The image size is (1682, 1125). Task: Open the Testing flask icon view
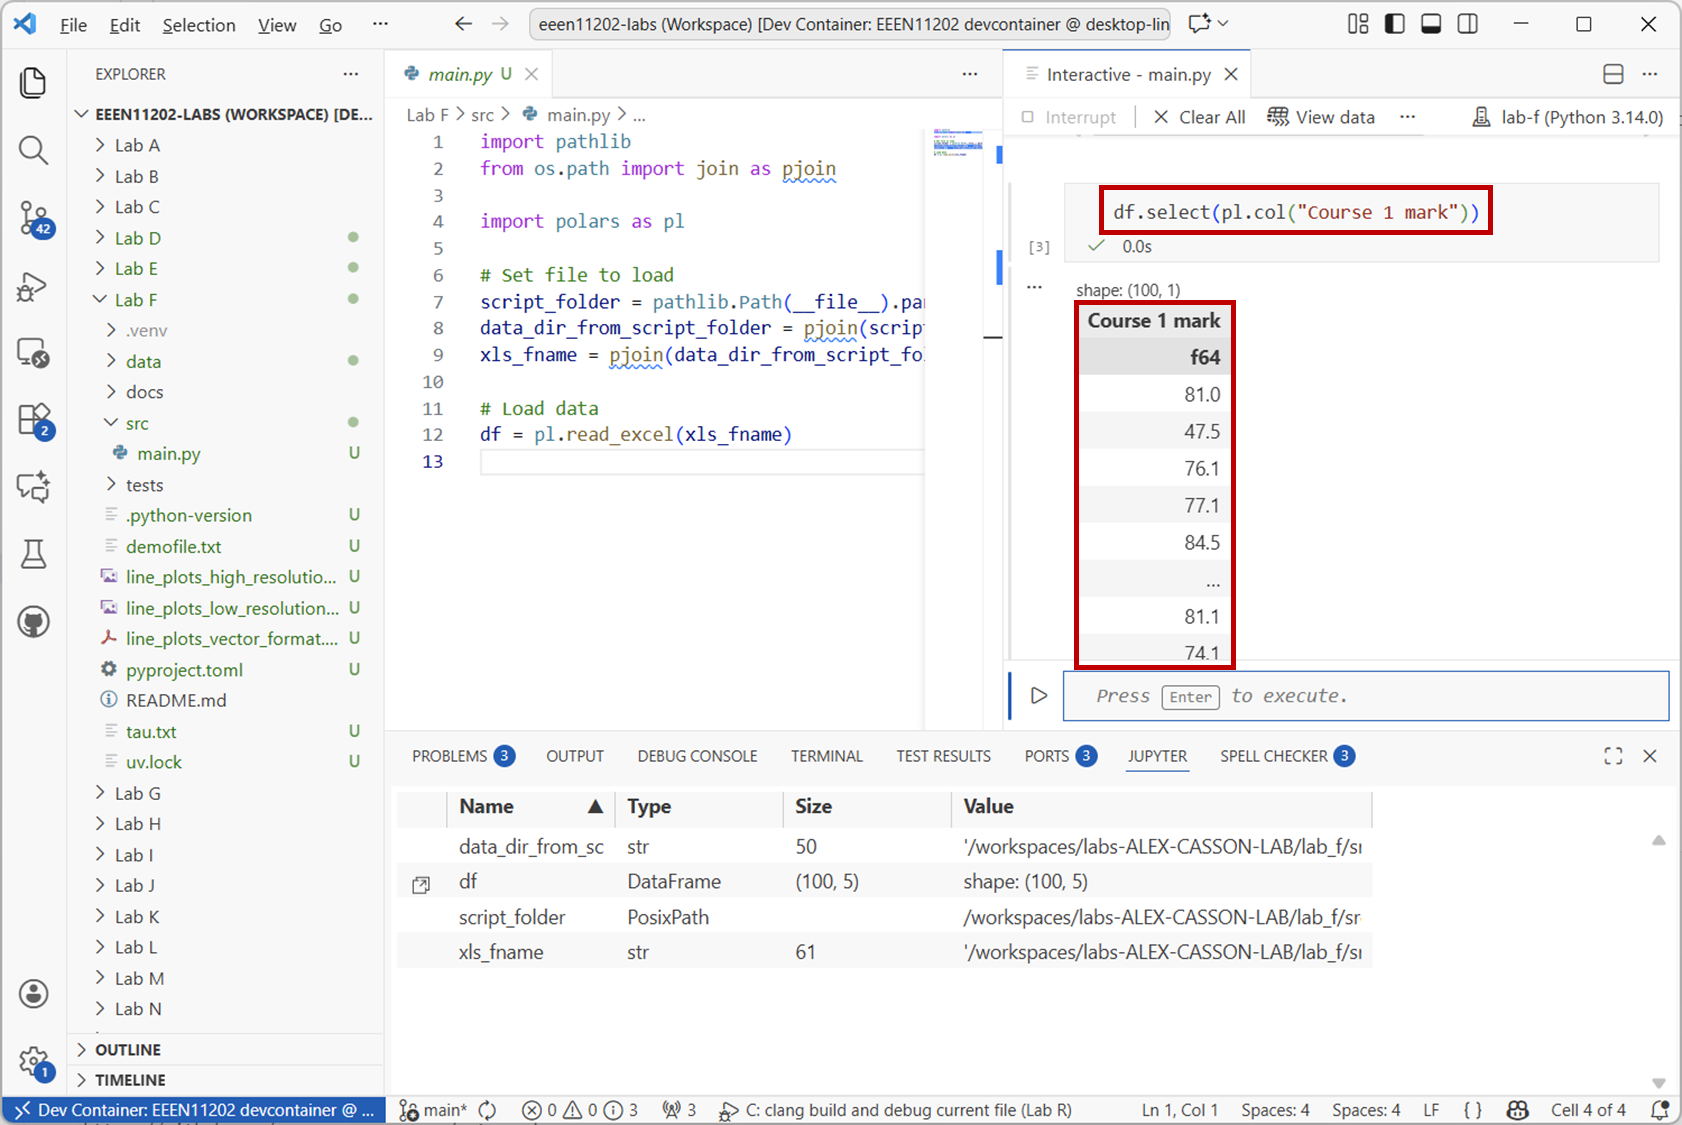coord(33,554)
